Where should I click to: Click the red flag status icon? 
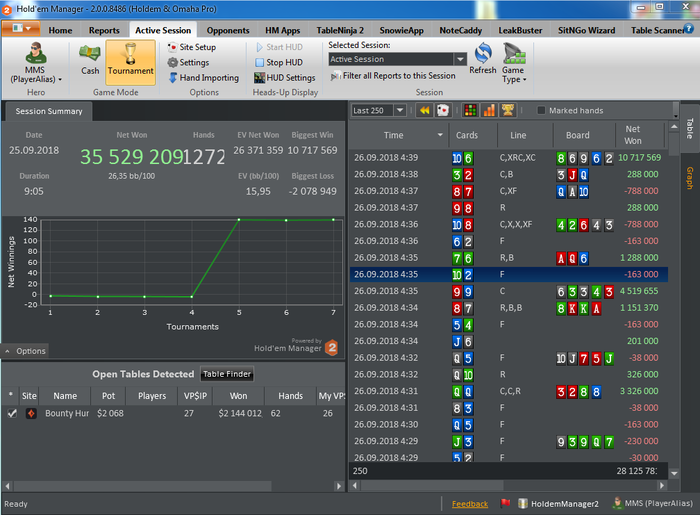pyautogui.click(x=505, y=503)
